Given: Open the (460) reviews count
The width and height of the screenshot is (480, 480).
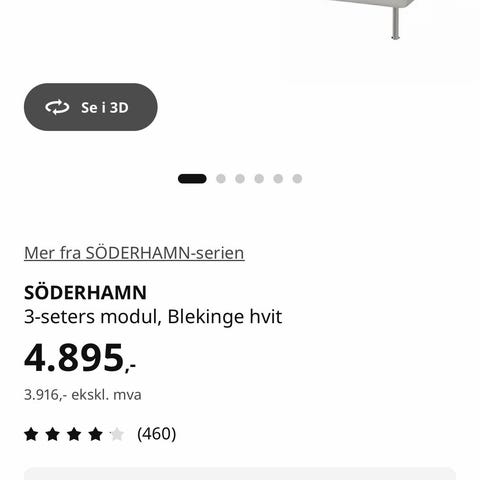Looking at the screenshot, I should pyautogui.click(x=156, y=434).
